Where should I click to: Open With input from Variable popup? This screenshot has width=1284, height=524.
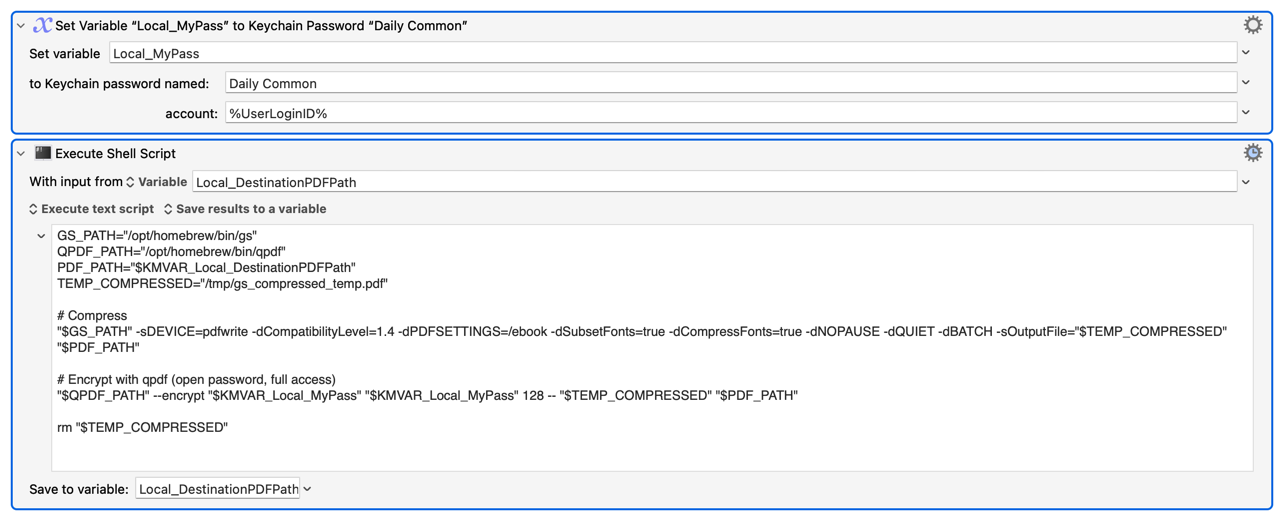[155, 182]
